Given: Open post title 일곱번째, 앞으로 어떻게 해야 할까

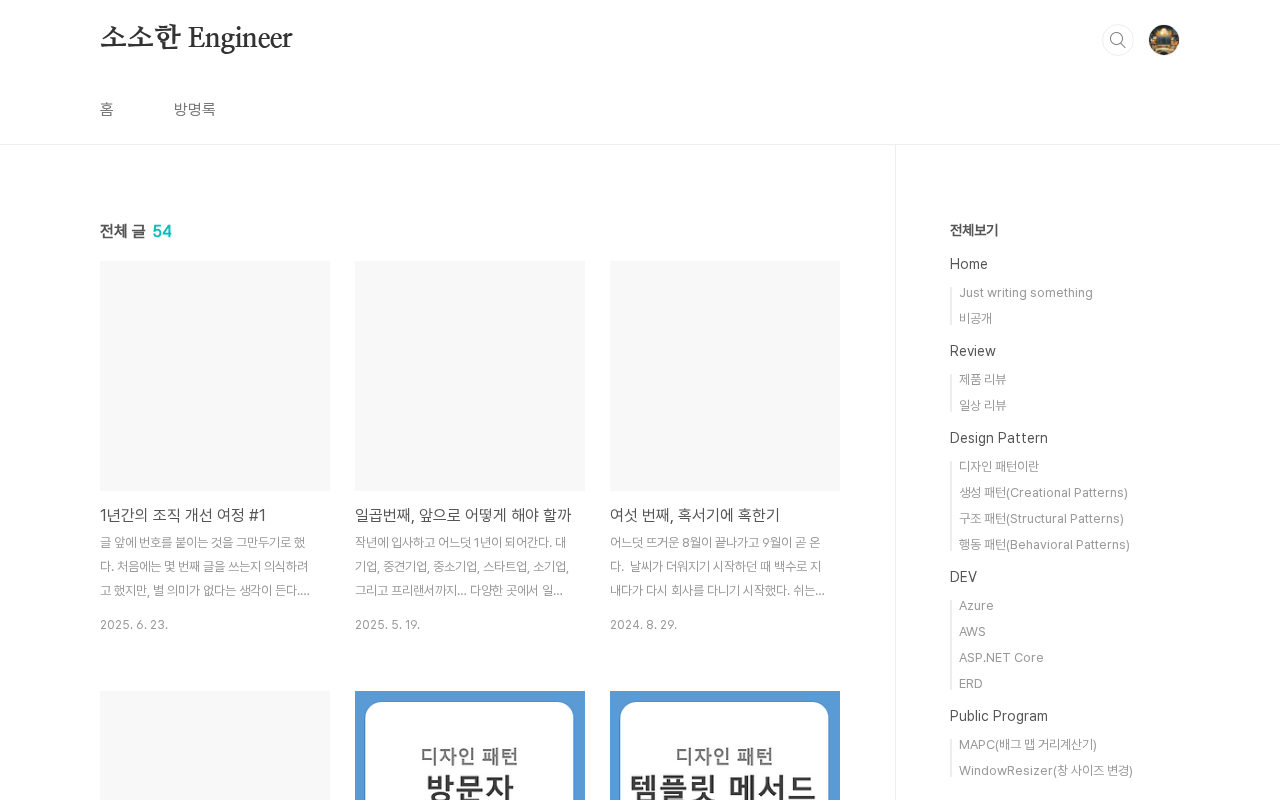Looking at the screenshot, I should click(x=463, y=515).
